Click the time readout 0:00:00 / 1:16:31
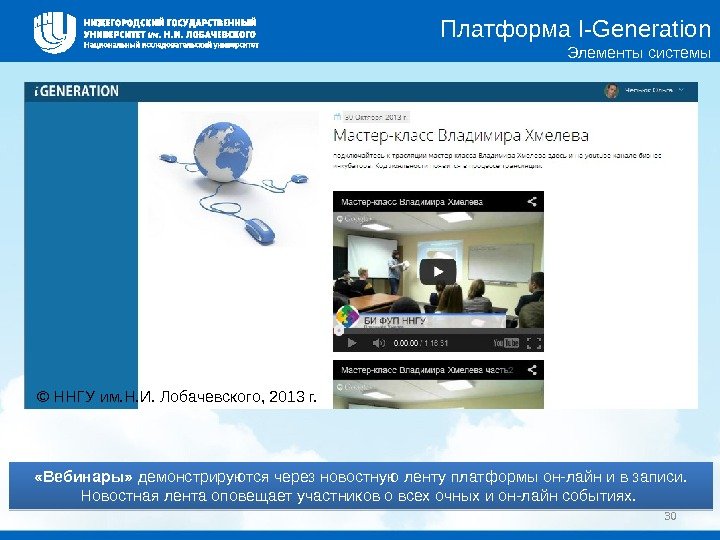Image resolution: width=720 pixels, height=540 pixels. click(x=421, y=343)
